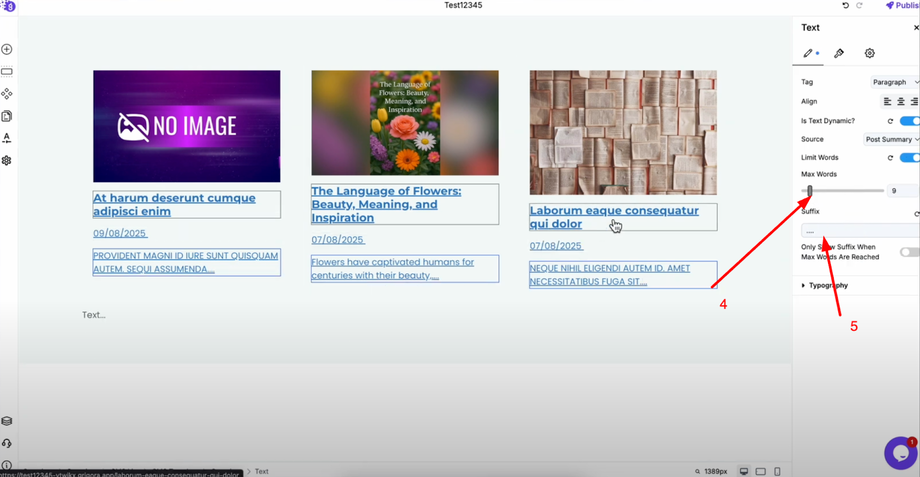Open 'The Language of Flowers' post title link
The image size is (920, 477).
[386, 204]
